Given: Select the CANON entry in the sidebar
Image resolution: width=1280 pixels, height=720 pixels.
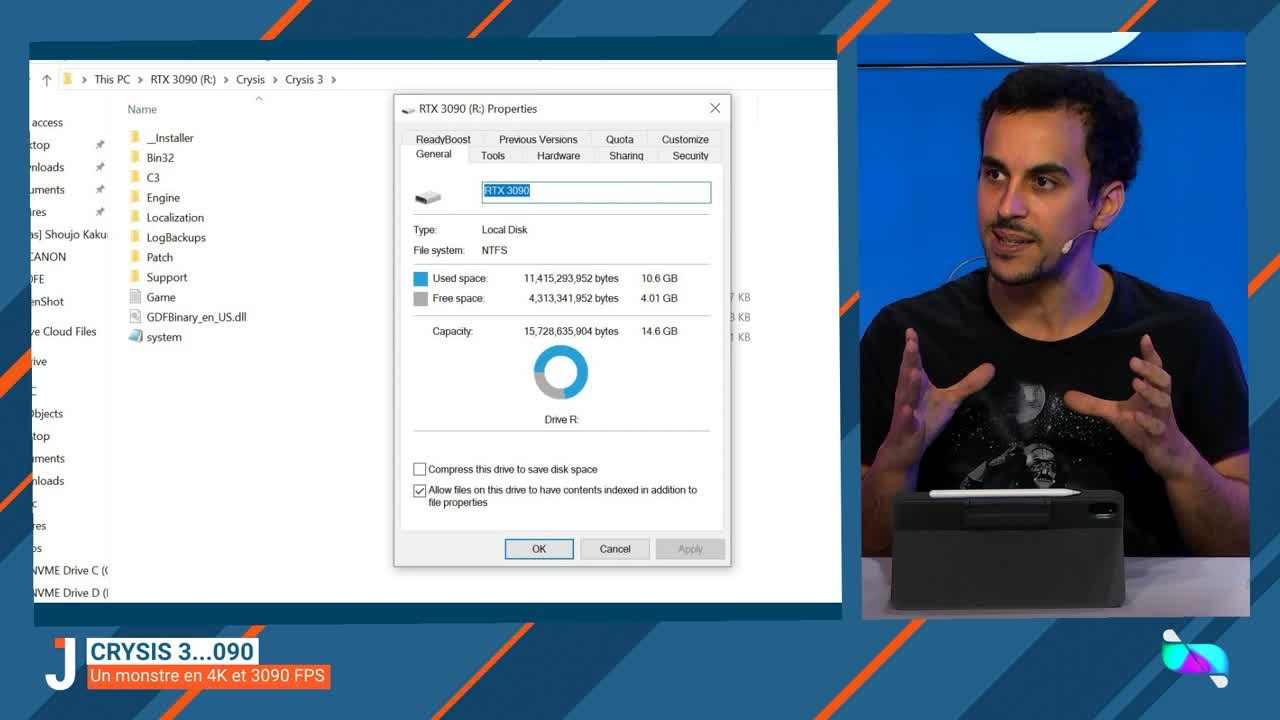Looking at the screenshot, I should click(48, 257).
